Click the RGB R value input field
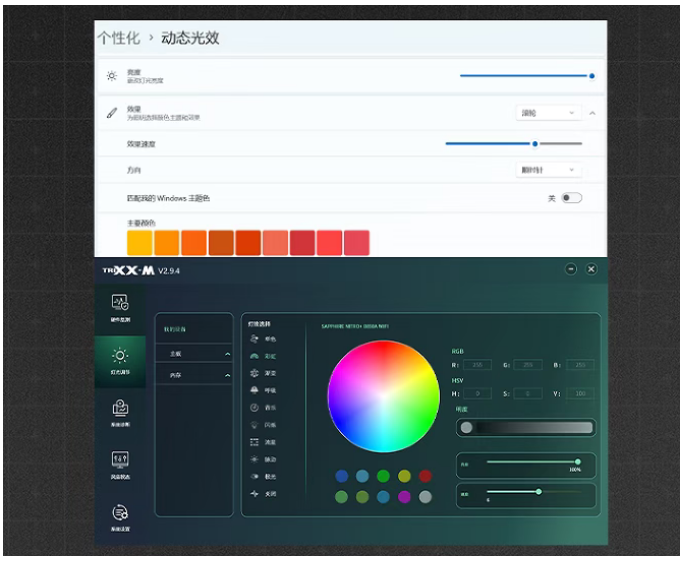 (474, 365)
